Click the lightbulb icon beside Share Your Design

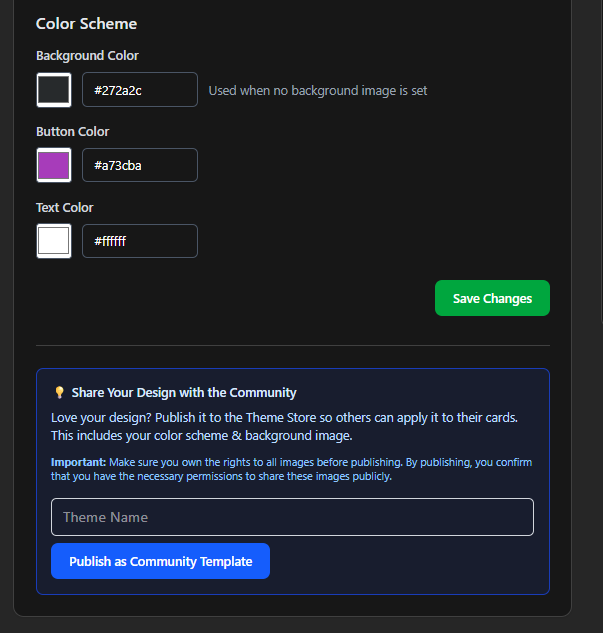[59, 392]
